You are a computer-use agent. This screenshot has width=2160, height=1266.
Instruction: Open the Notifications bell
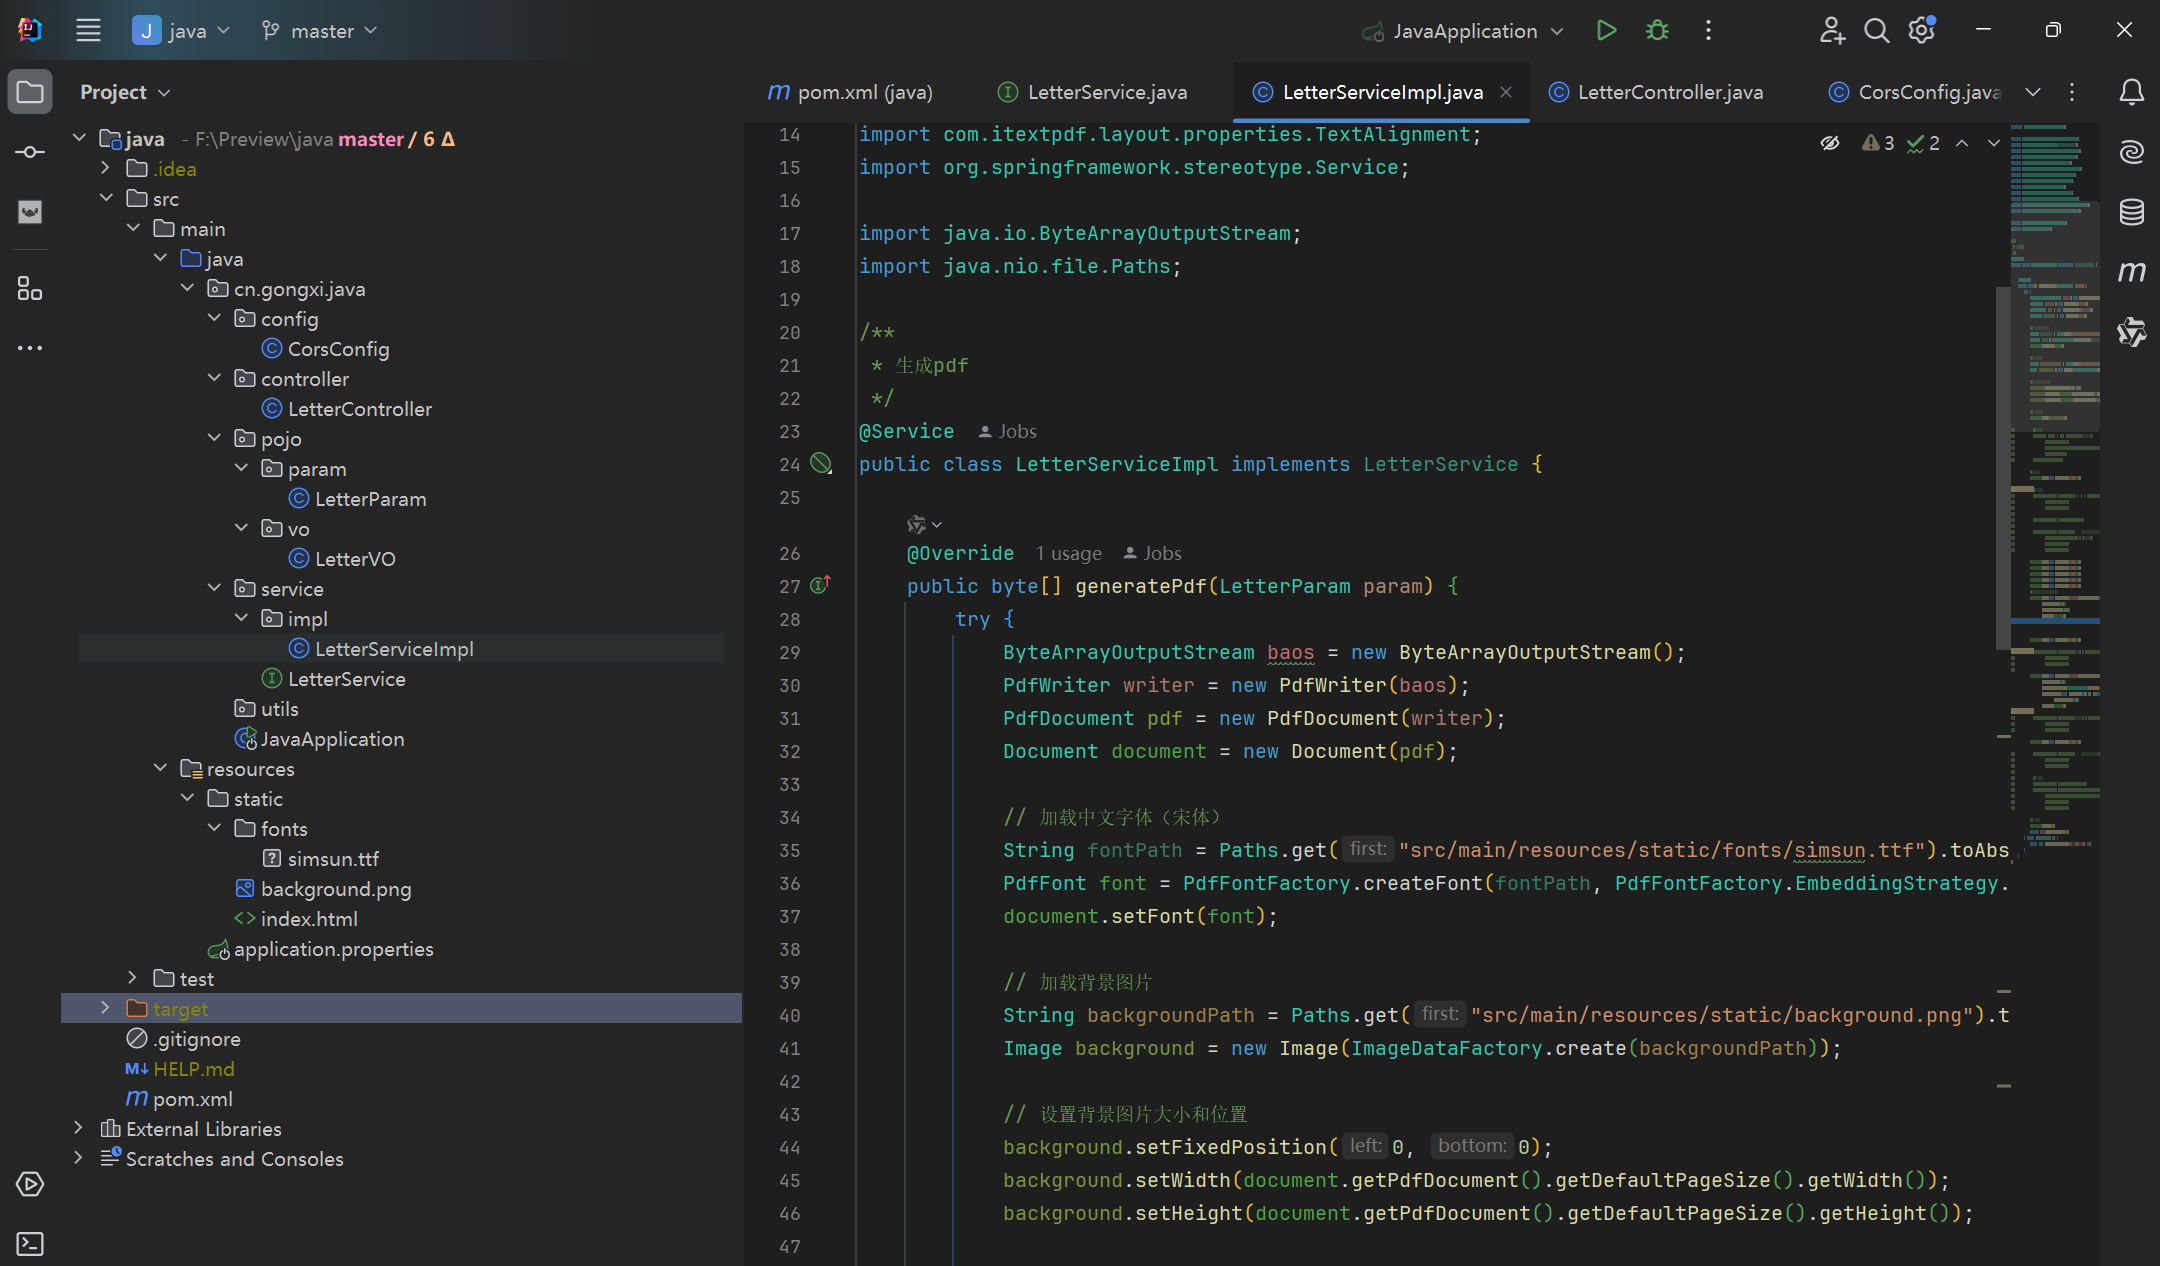pos(2131,92)
